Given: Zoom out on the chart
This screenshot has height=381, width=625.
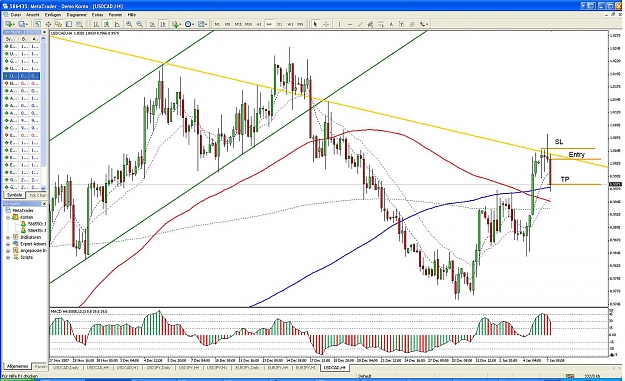Looking at the screenshot, I should pyautogui.click(x=140, y=24).
